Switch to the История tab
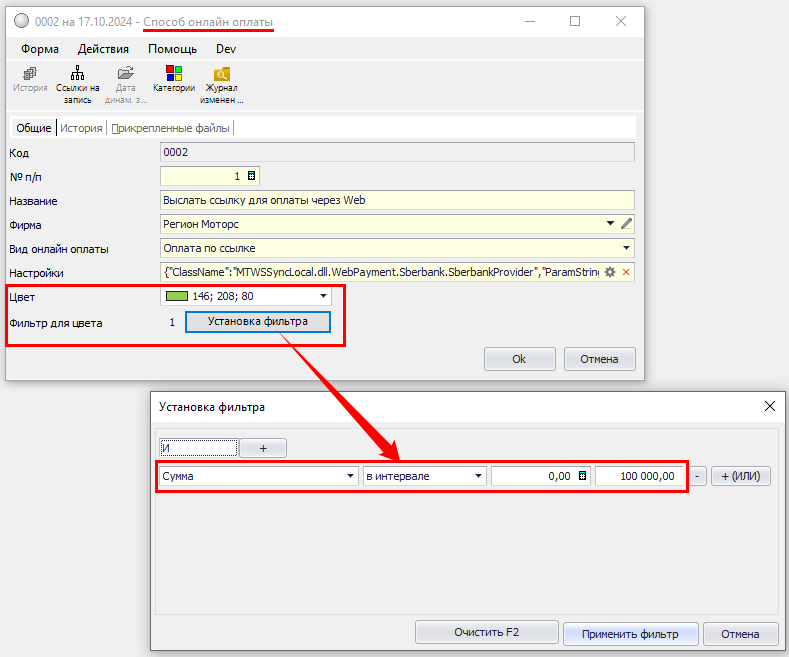789x657 pixels. pos(81,128)
